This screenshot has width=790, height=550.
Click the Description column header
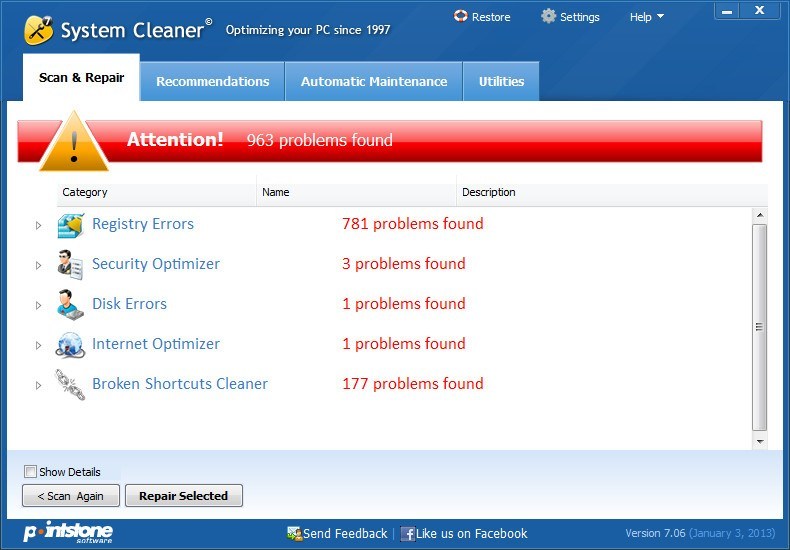(612, 192)
